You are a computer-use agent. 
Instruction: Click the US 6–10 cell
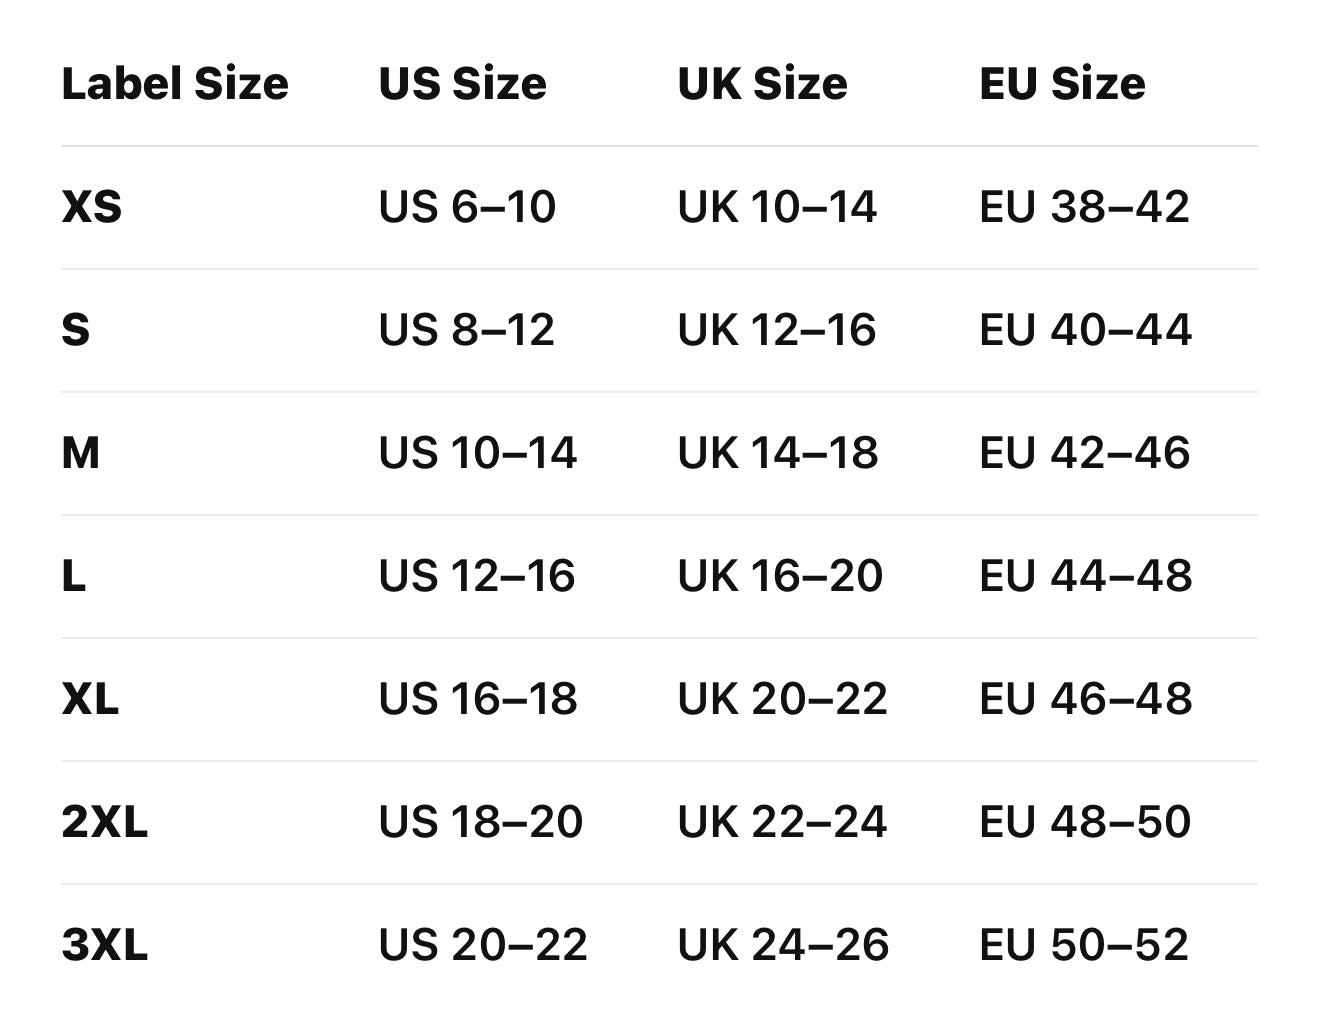click(467, 208)
